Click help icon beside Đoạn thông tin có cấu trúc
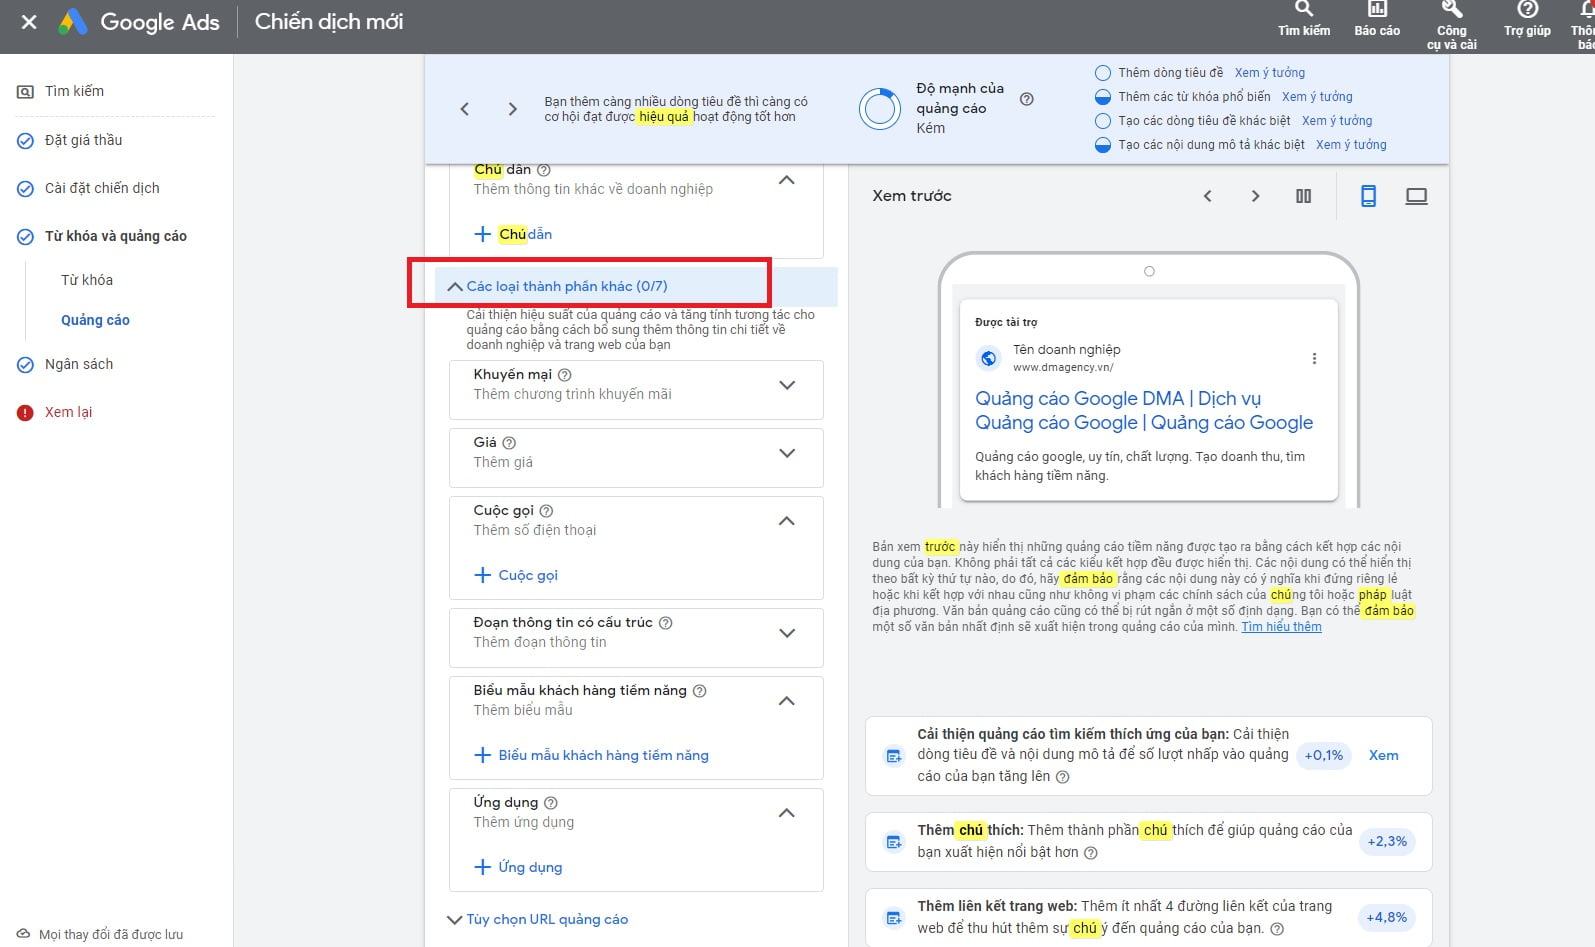This screenshot has width=1595, height=947. (666, 623)
